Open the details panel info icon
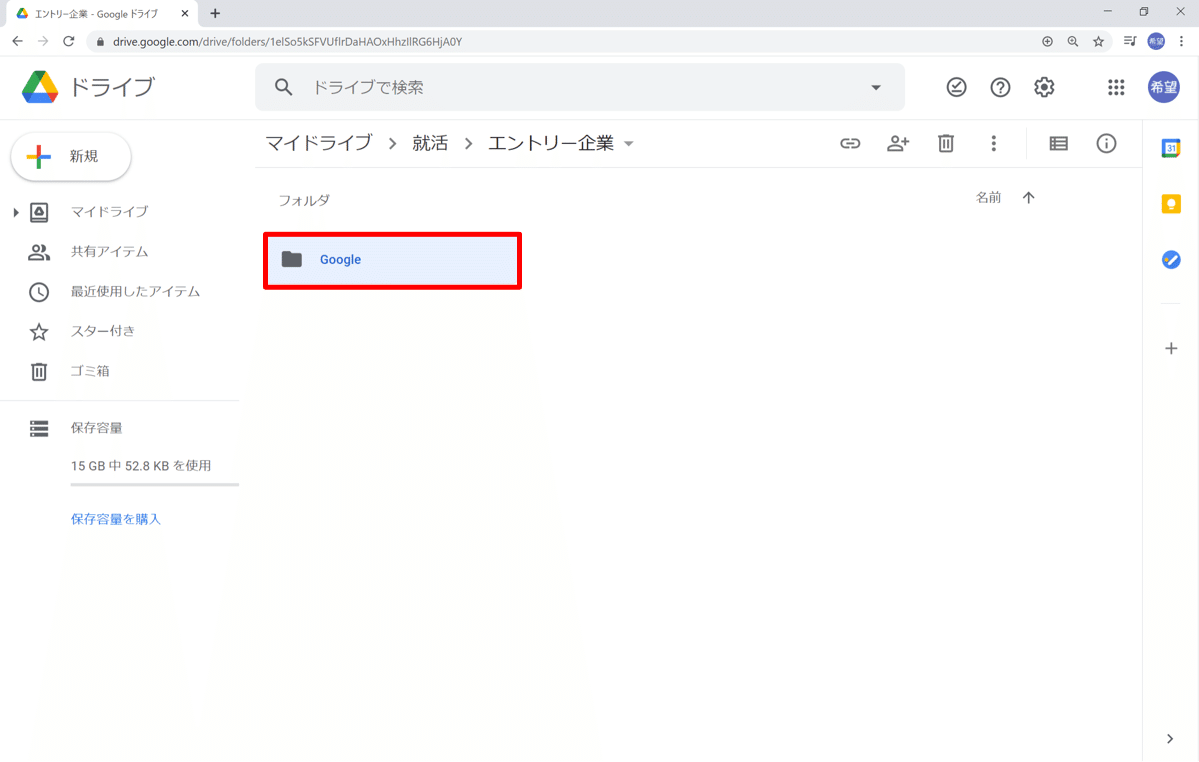Screen dimensions: 1199x762 pyautogui.click(x=1106, y=143)
